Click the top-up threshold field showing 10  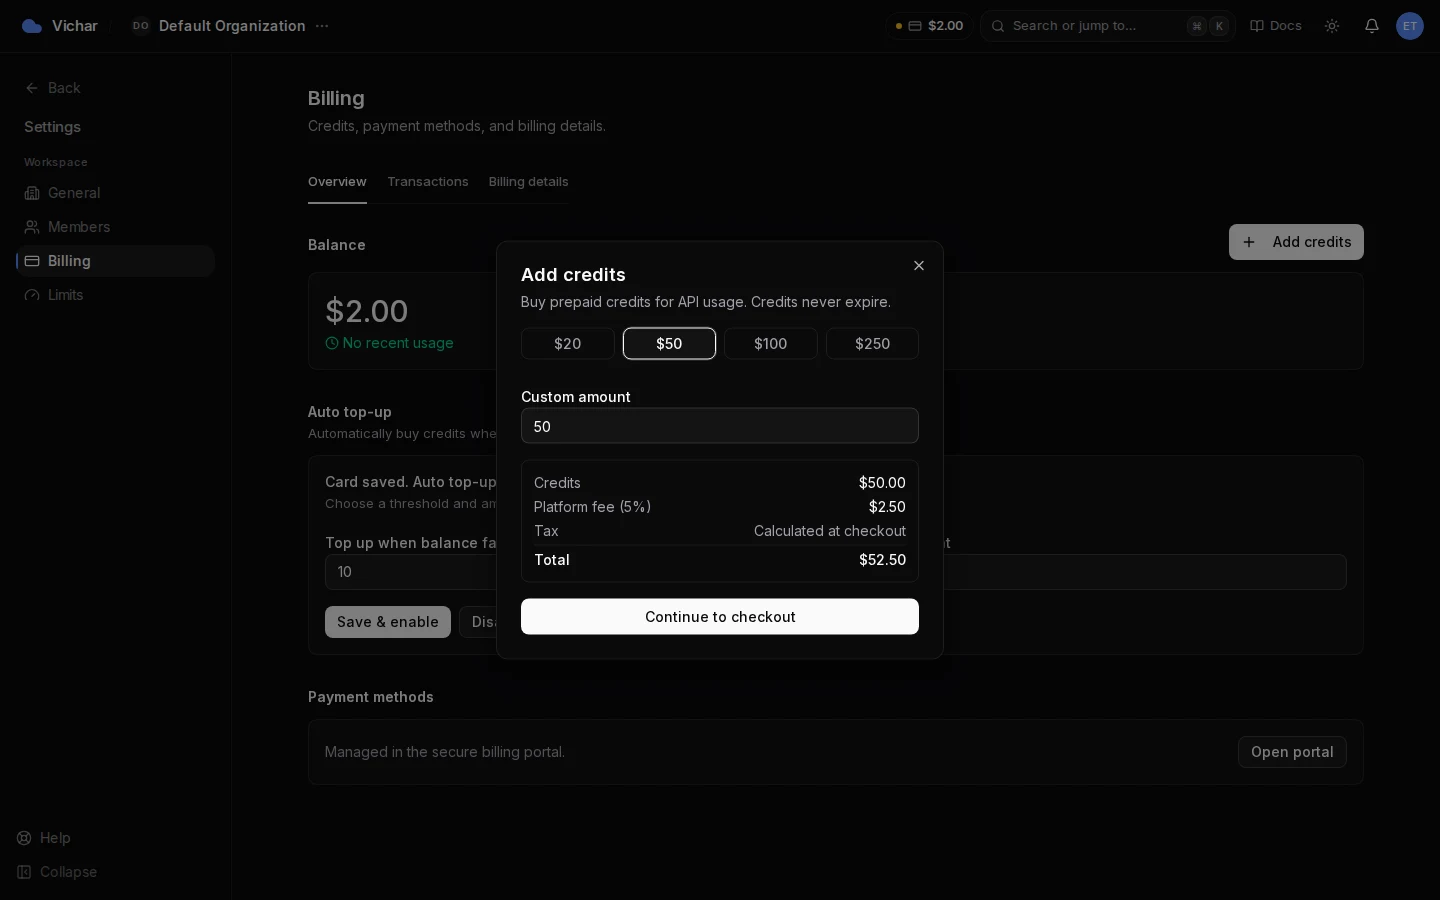pos(410,572)
